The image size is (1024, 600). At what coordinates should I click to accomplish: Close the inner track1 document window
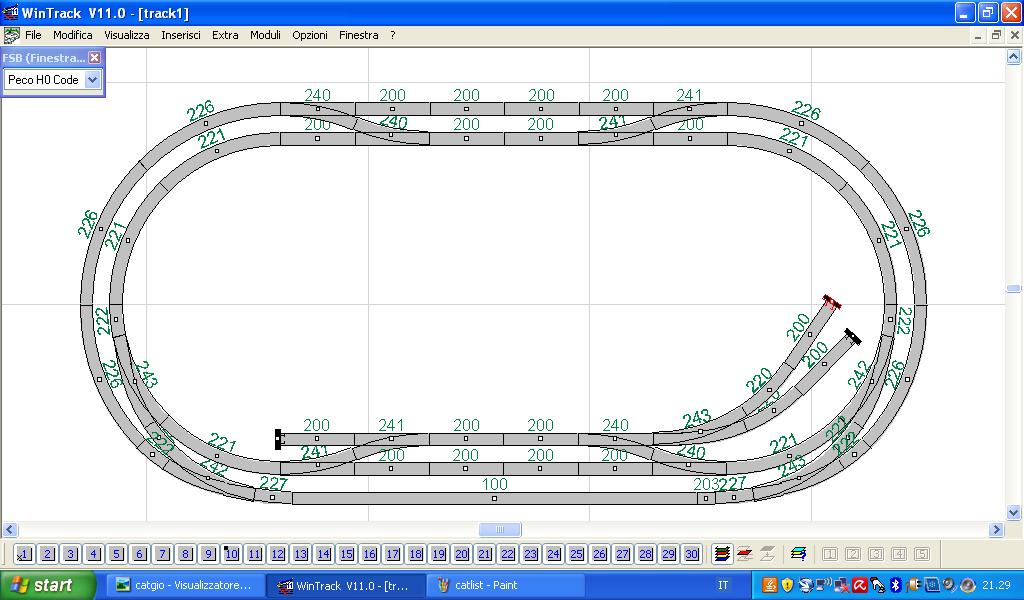(x=1014, y=35)
